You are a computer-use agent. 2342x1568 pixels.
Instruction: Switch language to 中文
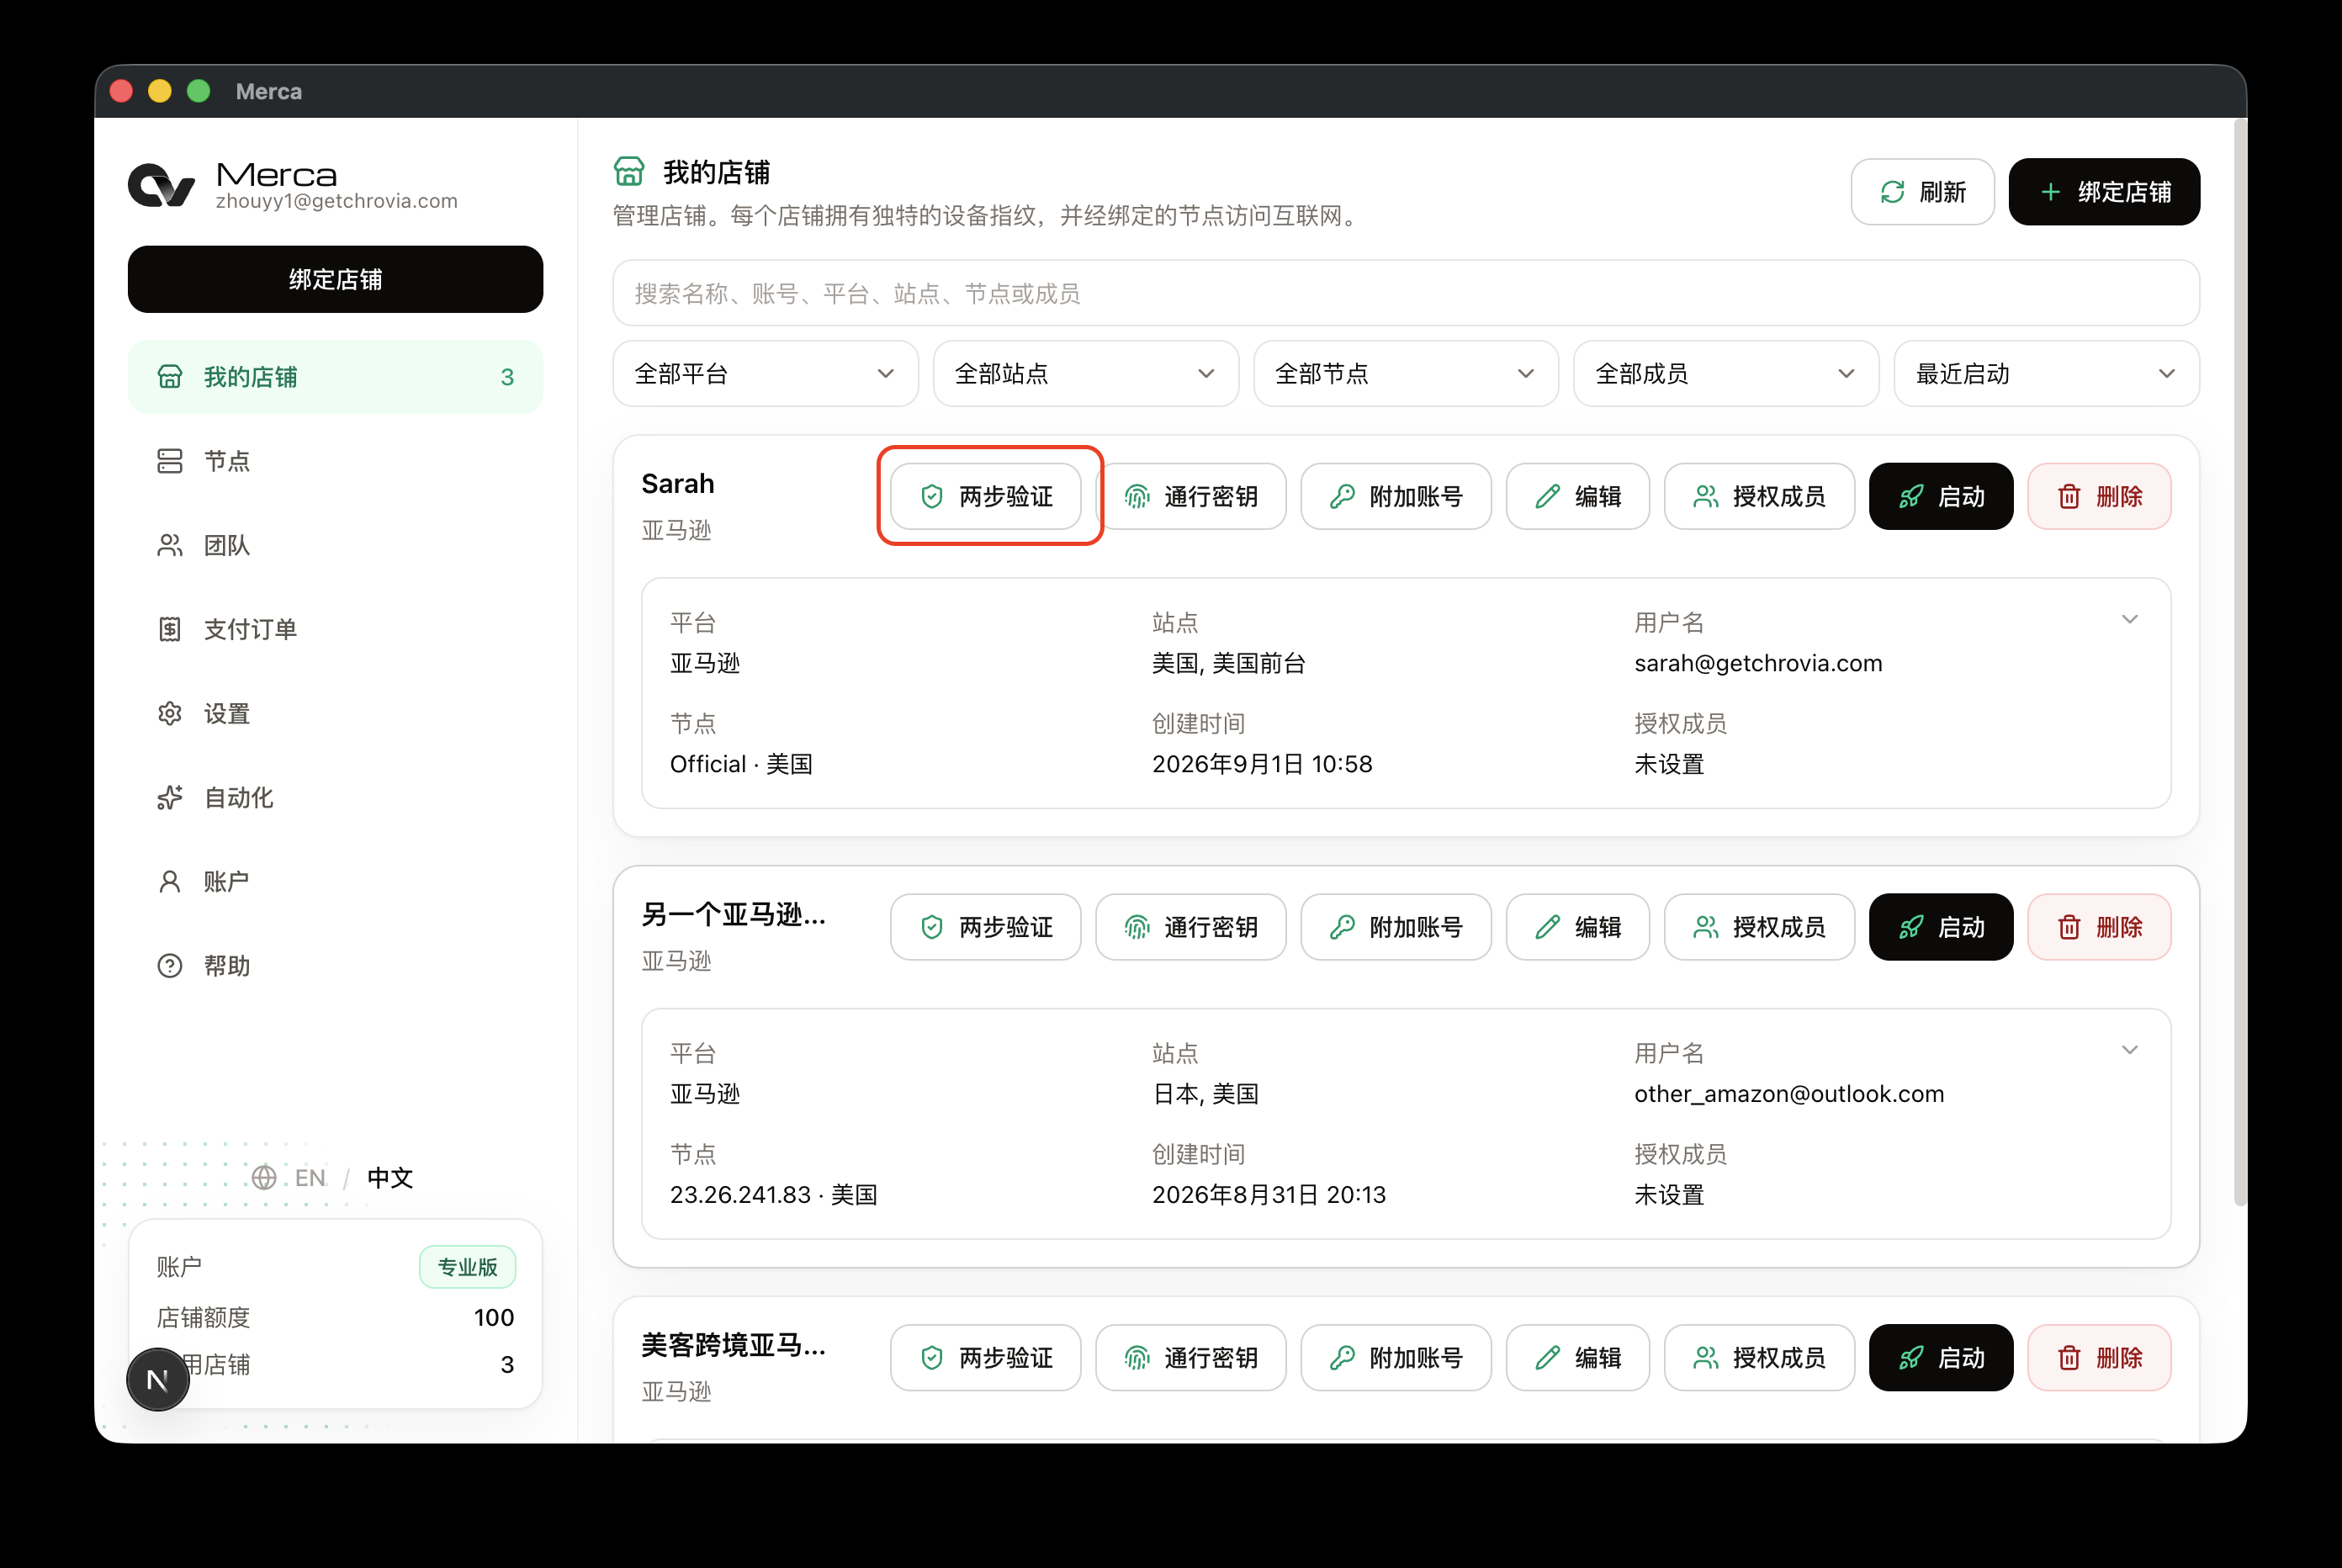pos(390,1177)
